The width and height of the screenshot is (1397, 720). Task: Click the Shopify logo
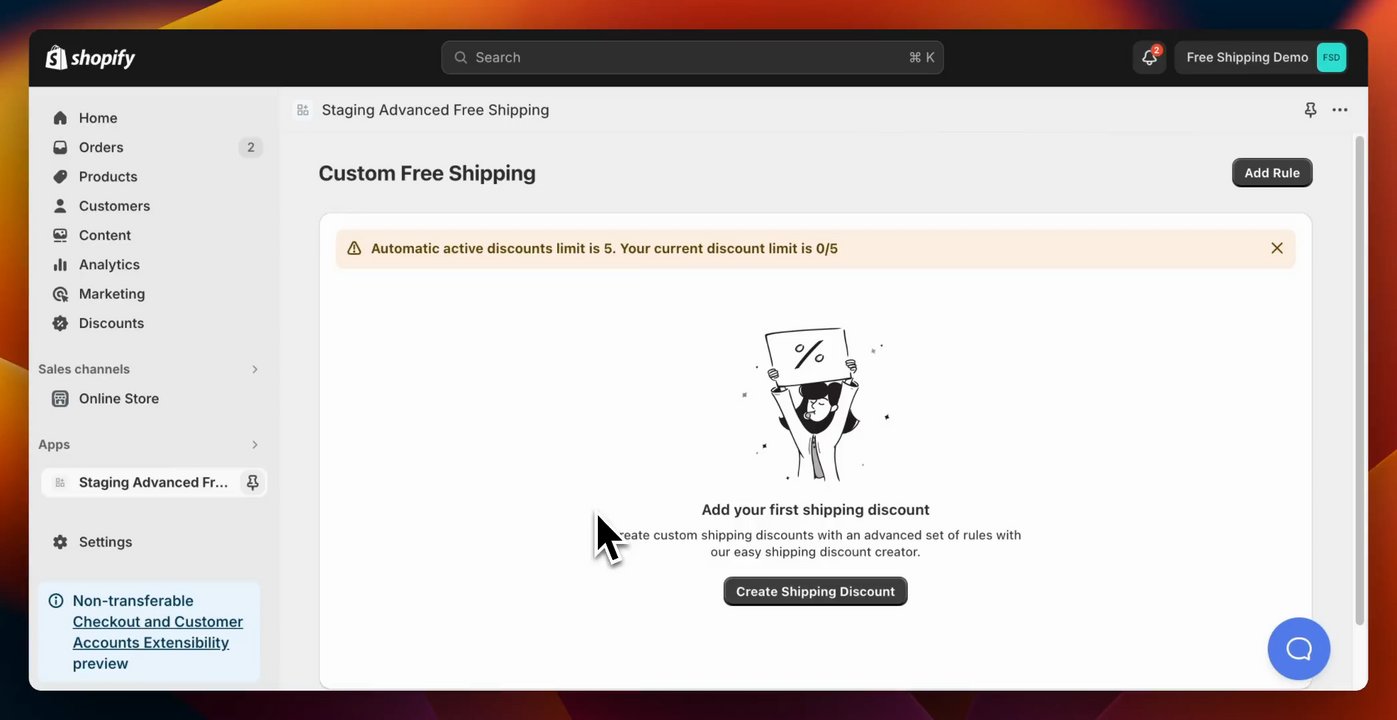90,58
